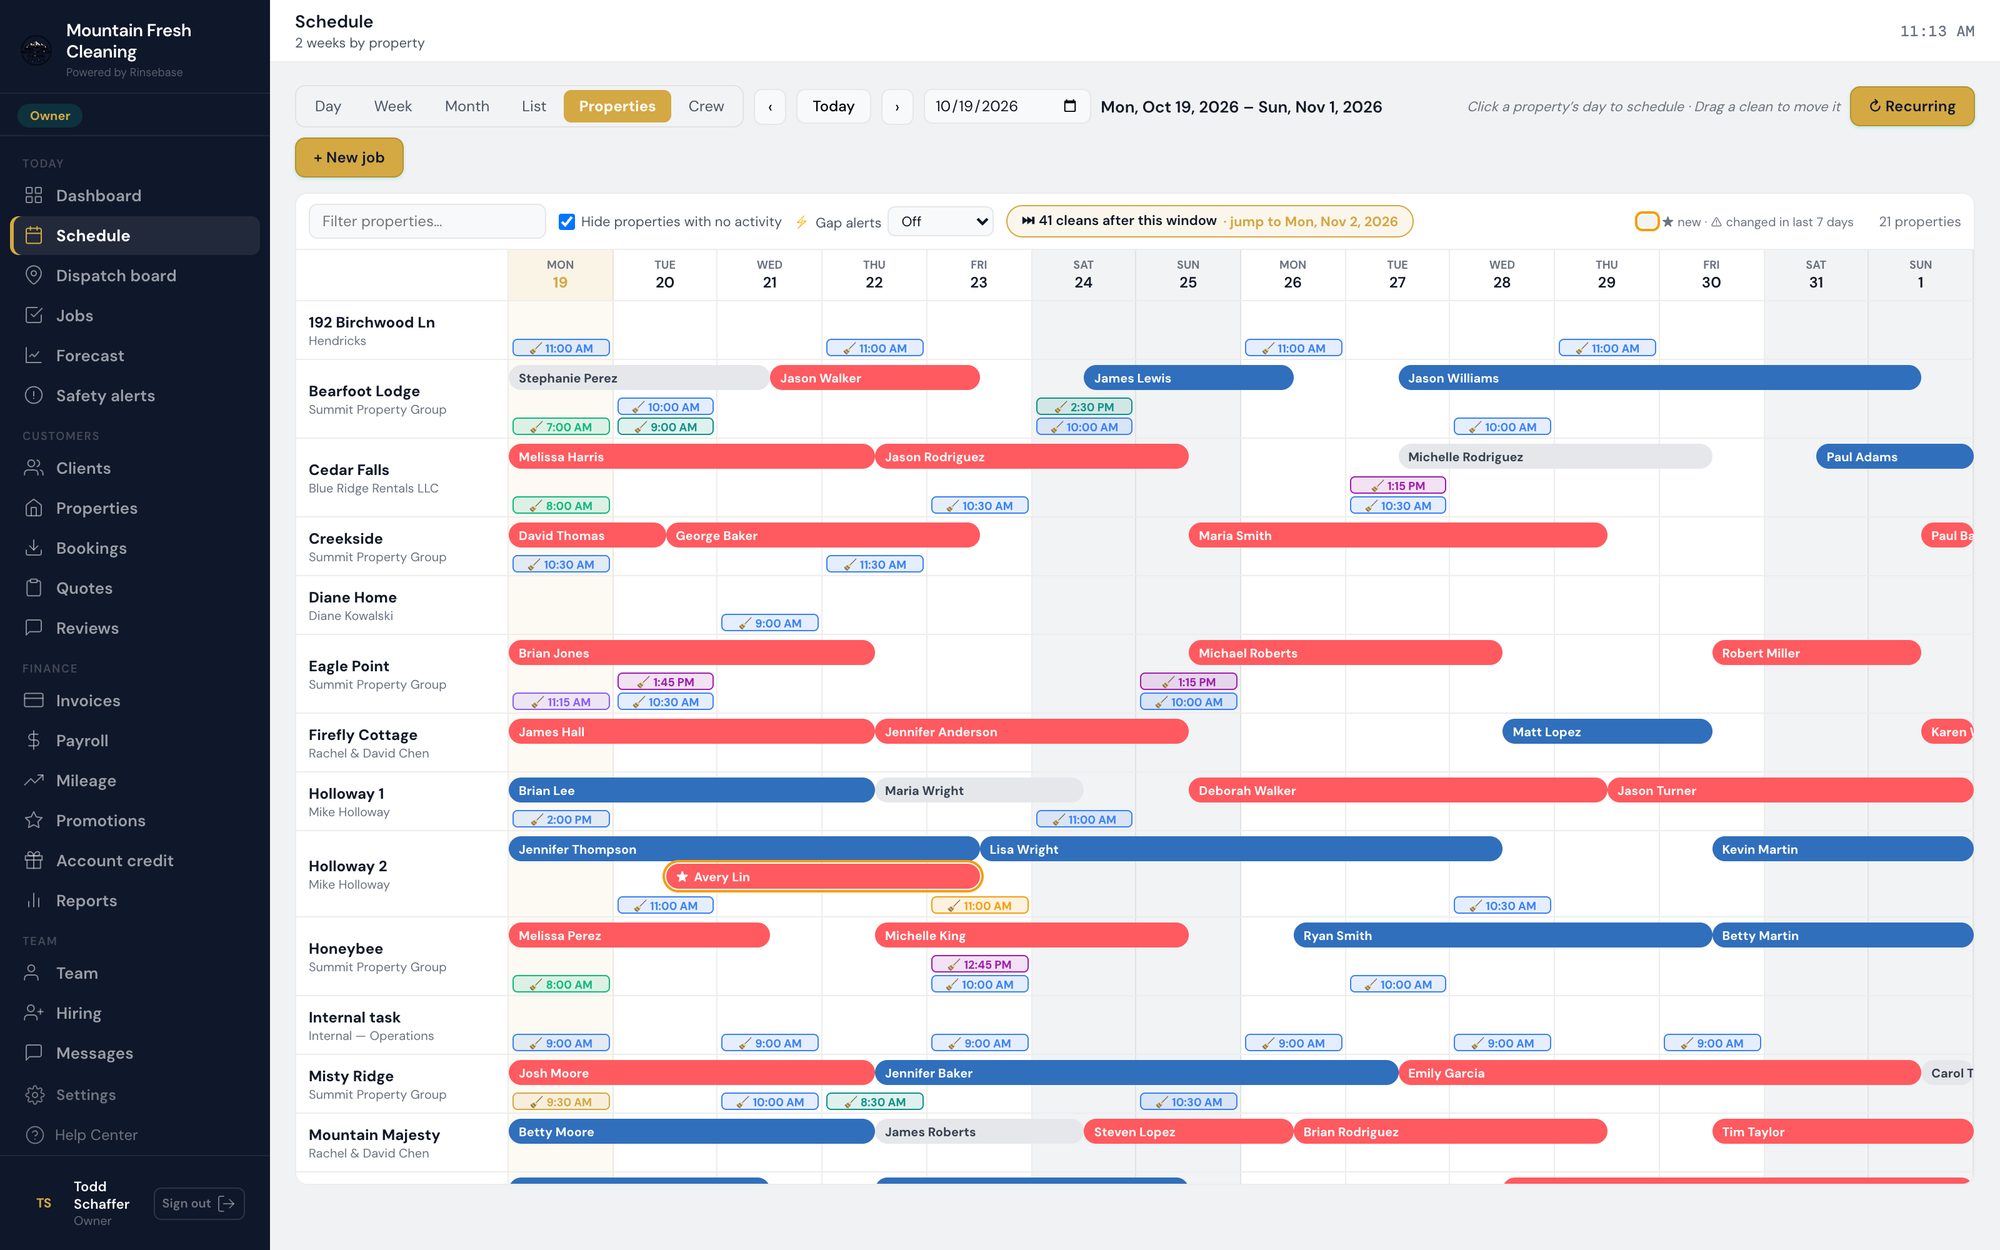This screenshot has height=1250, width=2000.
Task: Click the Quotes clipboard icon
Action: tap(34, 588)
